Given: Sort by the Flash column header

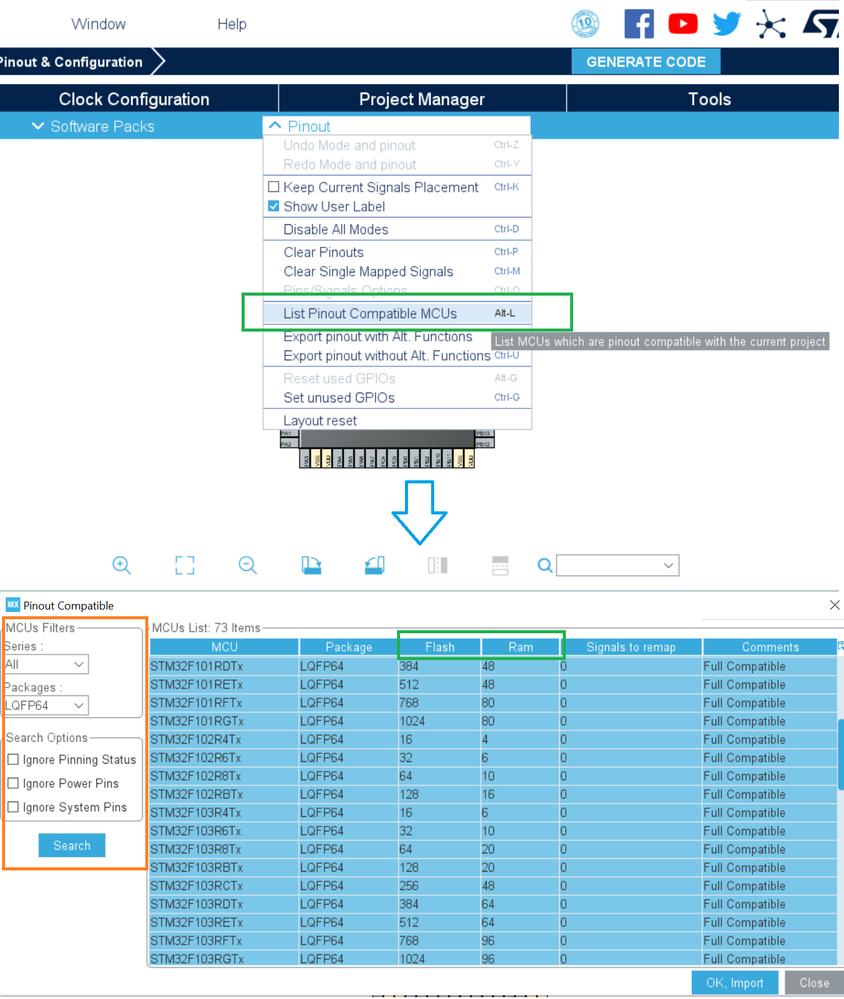Looking at the screenshot, I should [x=440, y=647].
